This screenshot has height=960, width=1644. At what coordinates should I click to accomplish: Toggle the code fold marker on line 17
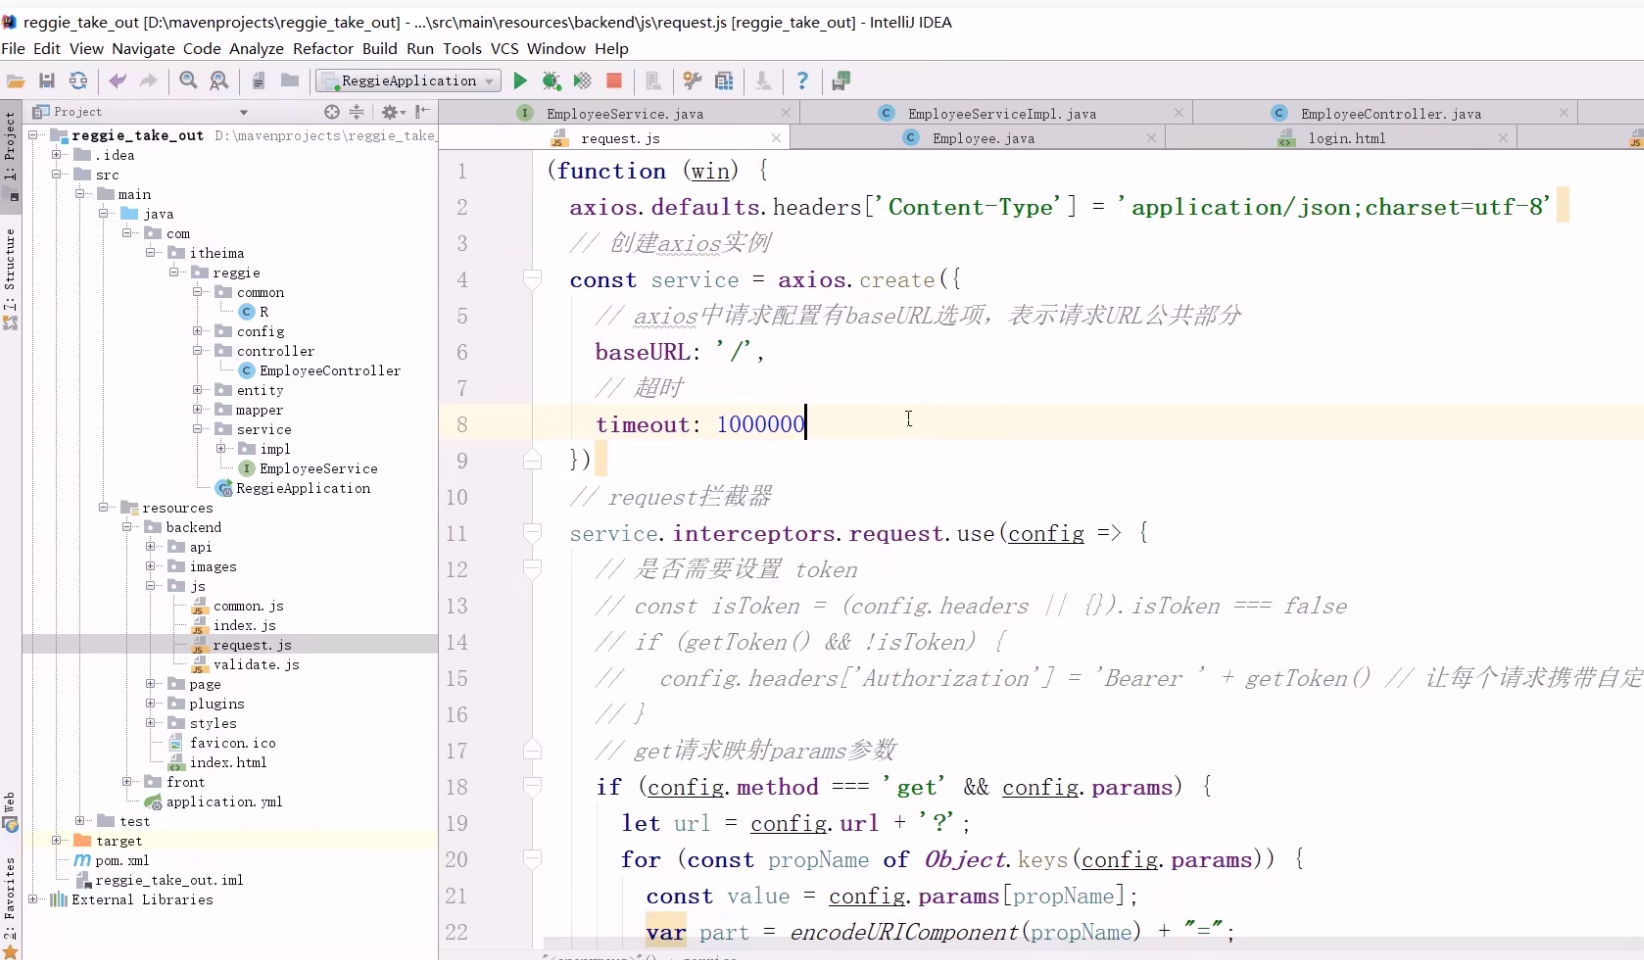(x=533, y=749)
